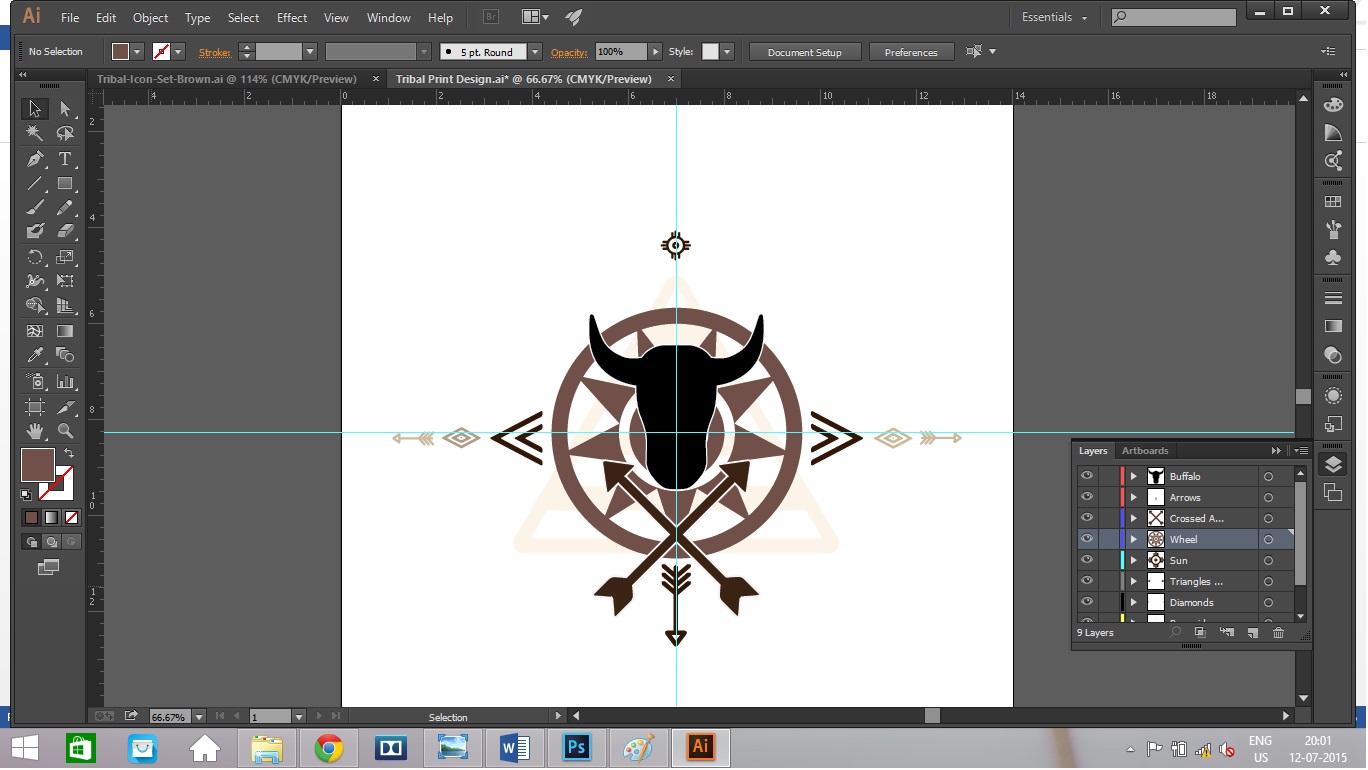This screenshot has width=1368, height=770.
Task: Select the Artboard tool
Action: pos(35,407)
